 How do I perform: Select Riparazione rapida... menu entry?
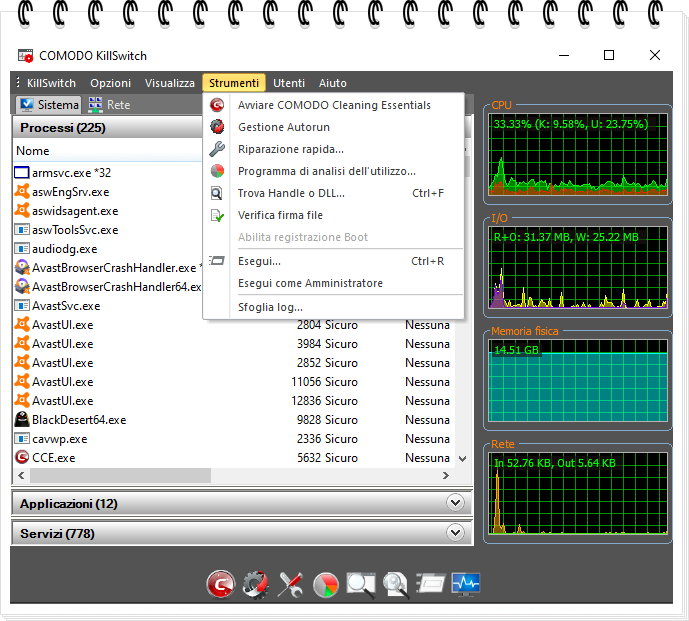(x=333, y=149)
